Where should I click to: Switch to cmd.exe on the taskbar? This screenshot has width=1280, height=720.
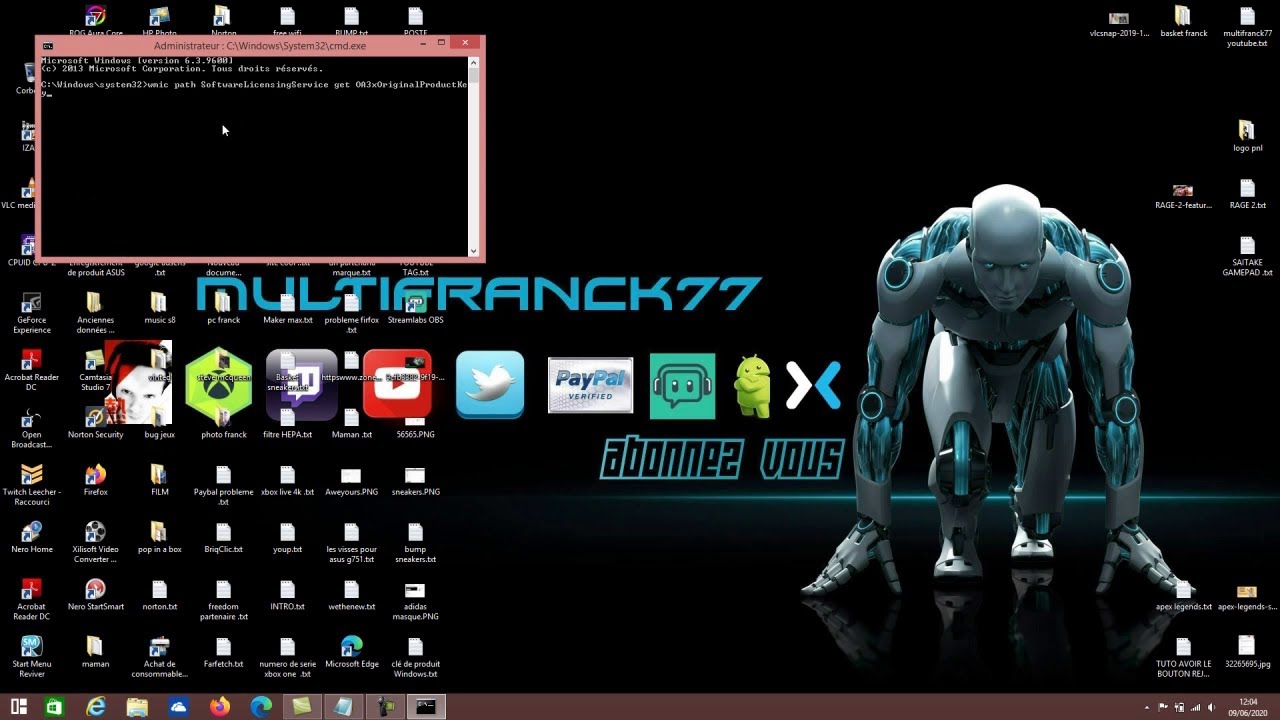tap(426, 707)
